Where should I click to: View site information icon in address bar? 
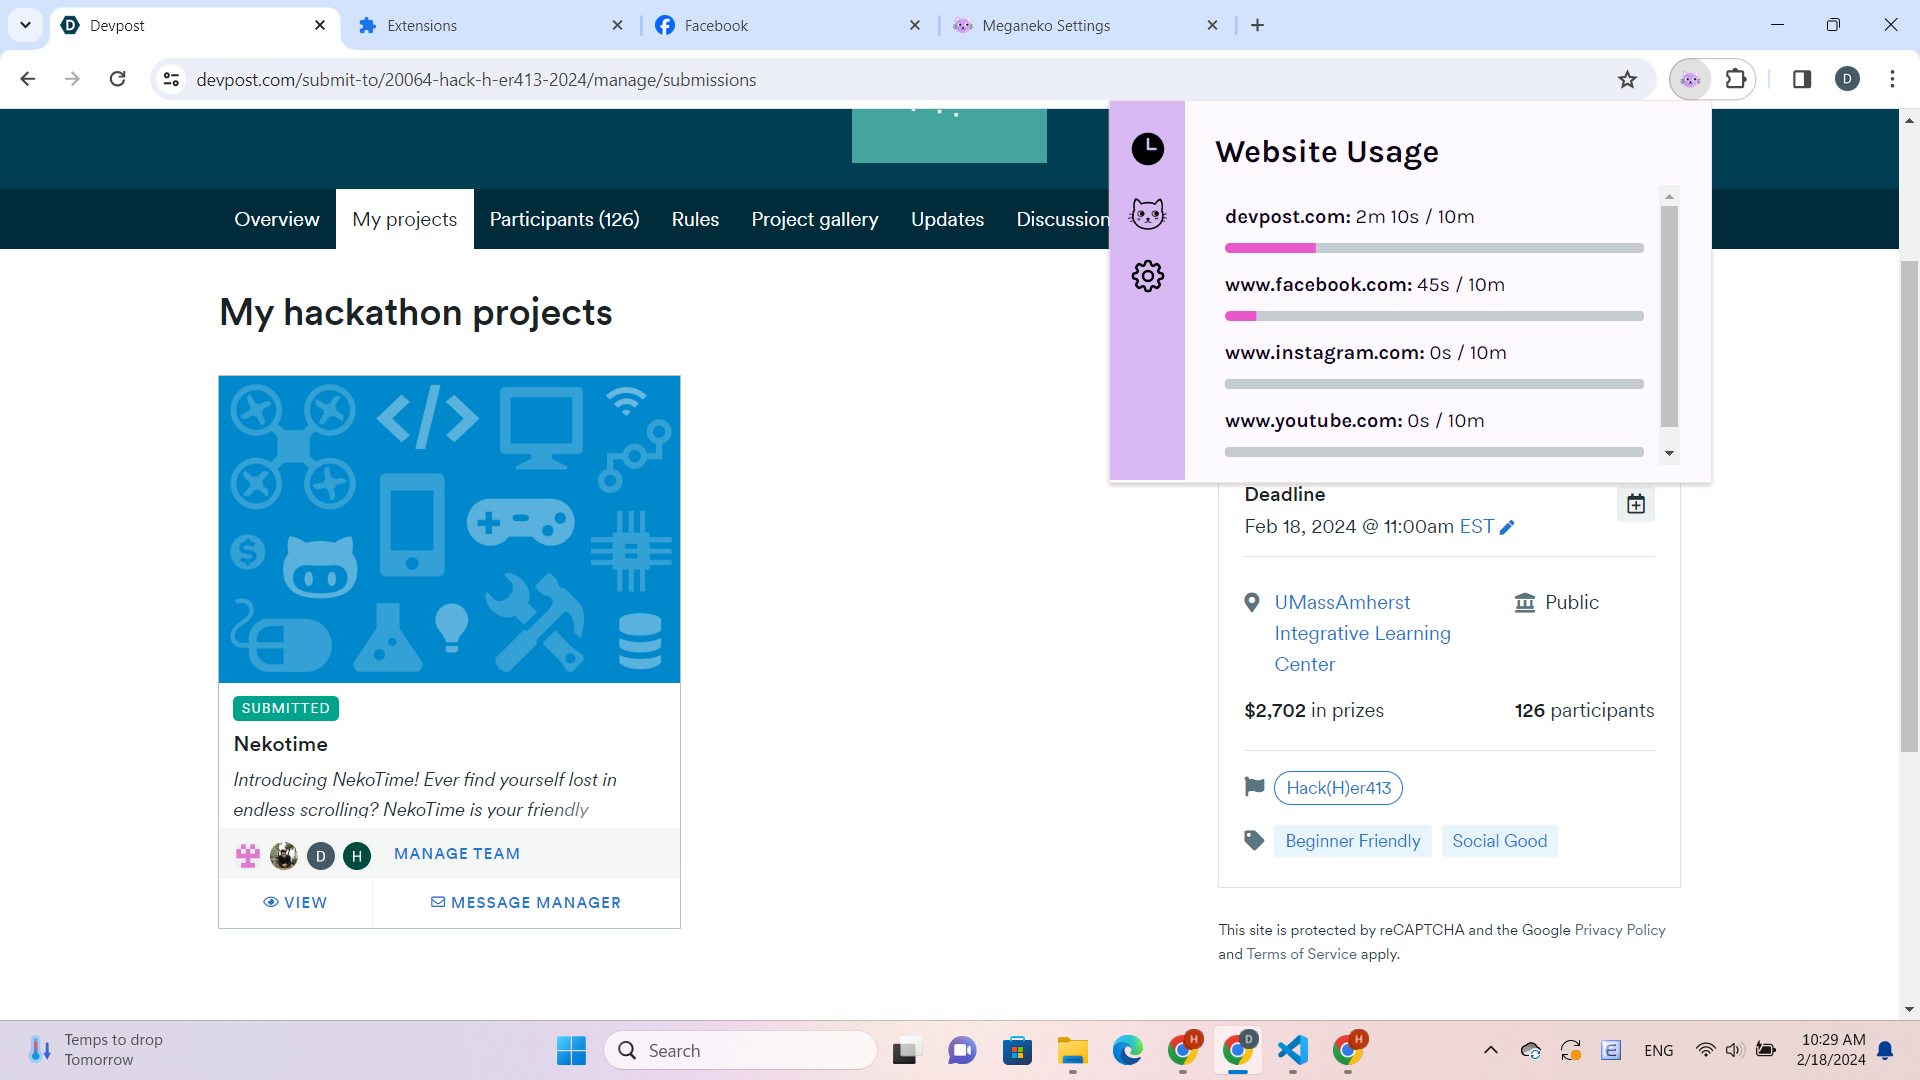[x=171, y=79]
